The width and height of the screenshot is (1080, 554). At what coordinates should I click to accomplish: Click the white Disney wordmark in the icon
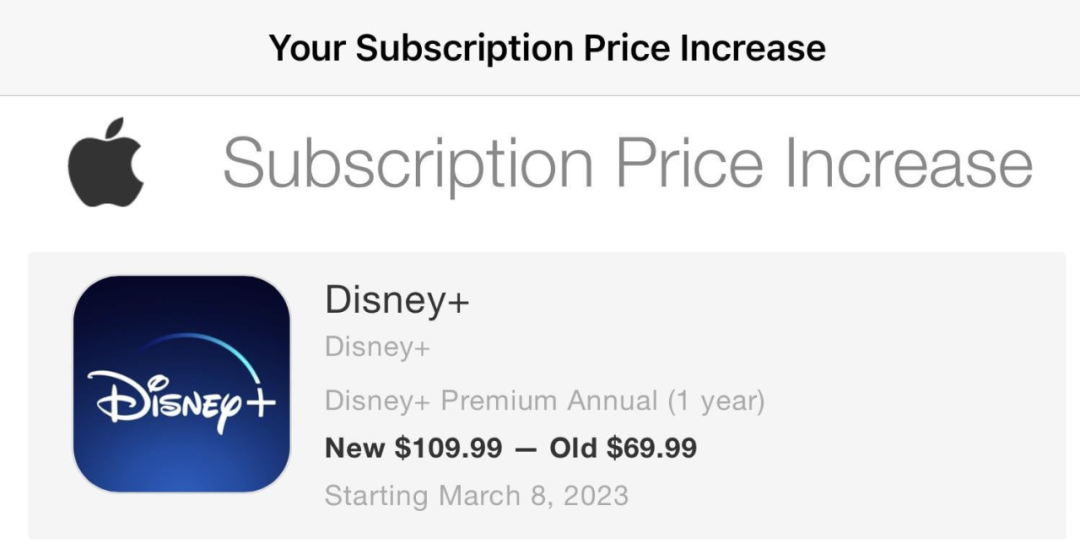tap(165, 401)
